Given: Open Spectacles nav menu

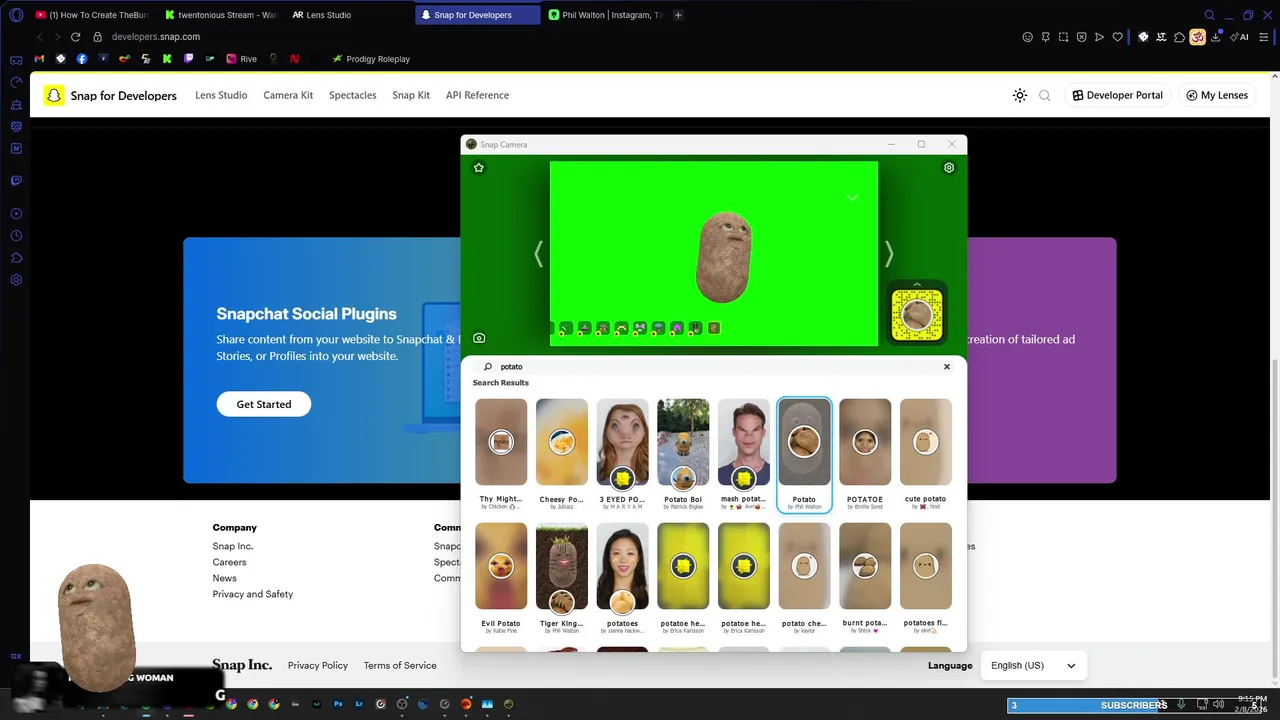Looking at the screenshot, I should (353, 95).
